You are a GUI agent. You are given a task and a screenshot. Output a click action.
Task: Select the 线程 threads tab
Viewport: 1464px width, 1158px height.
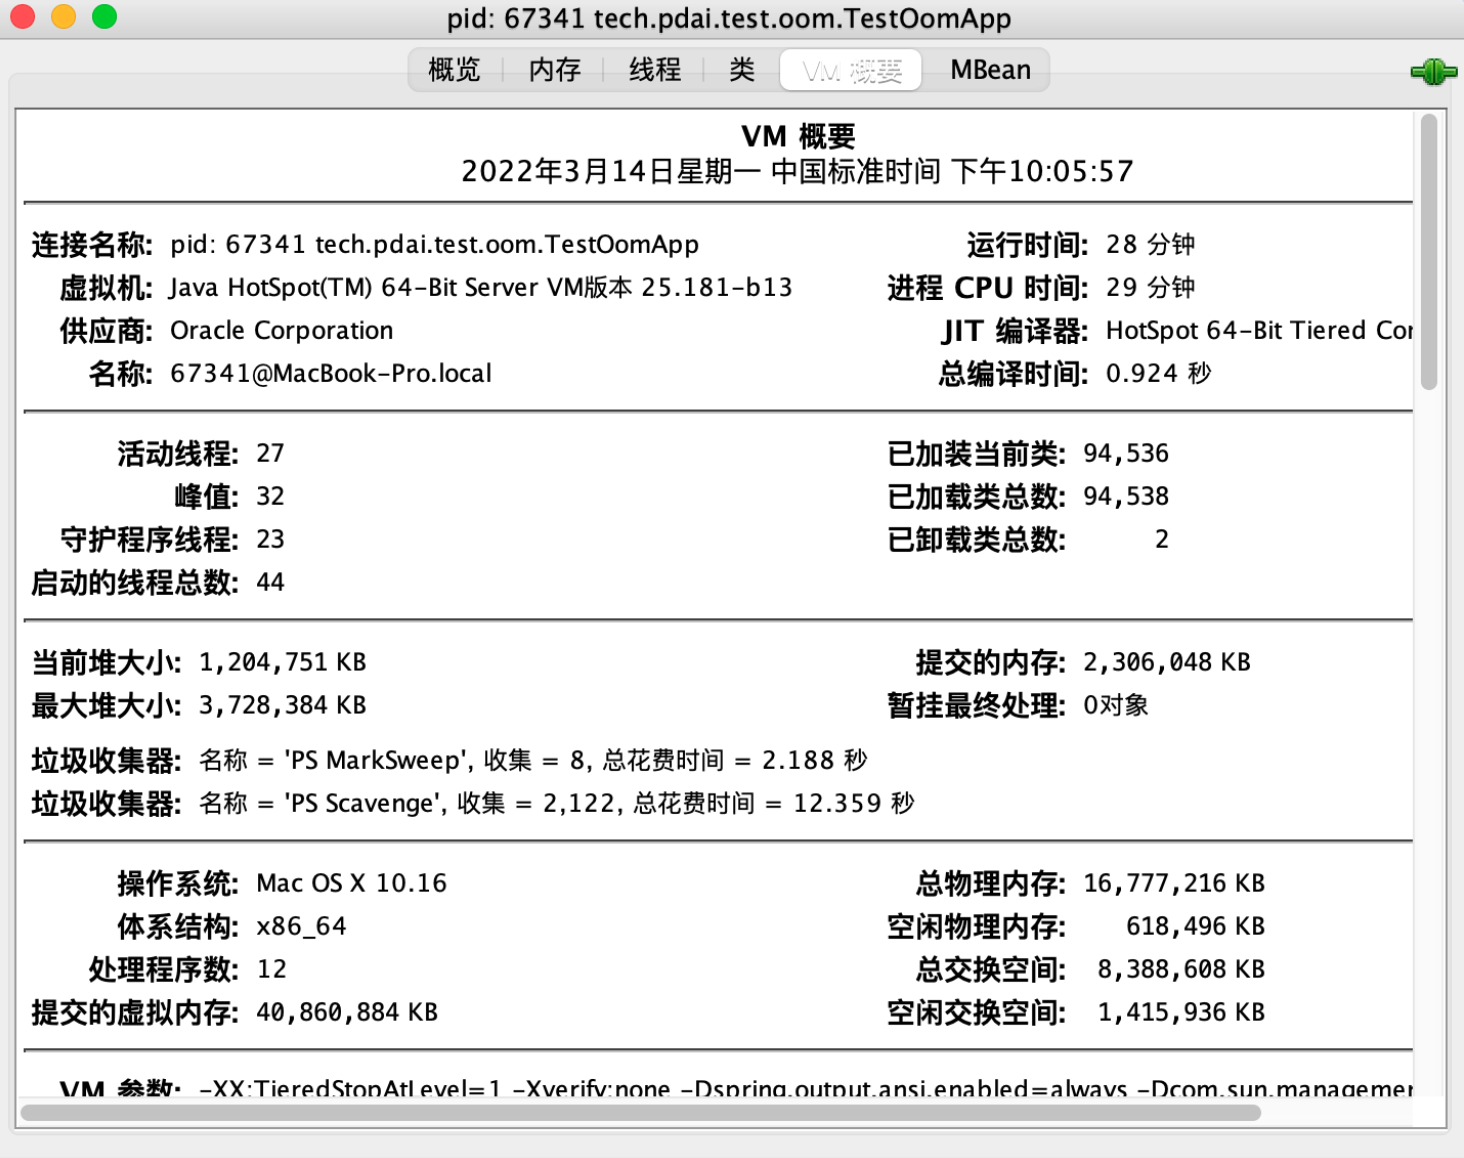[x=655, y=69]
